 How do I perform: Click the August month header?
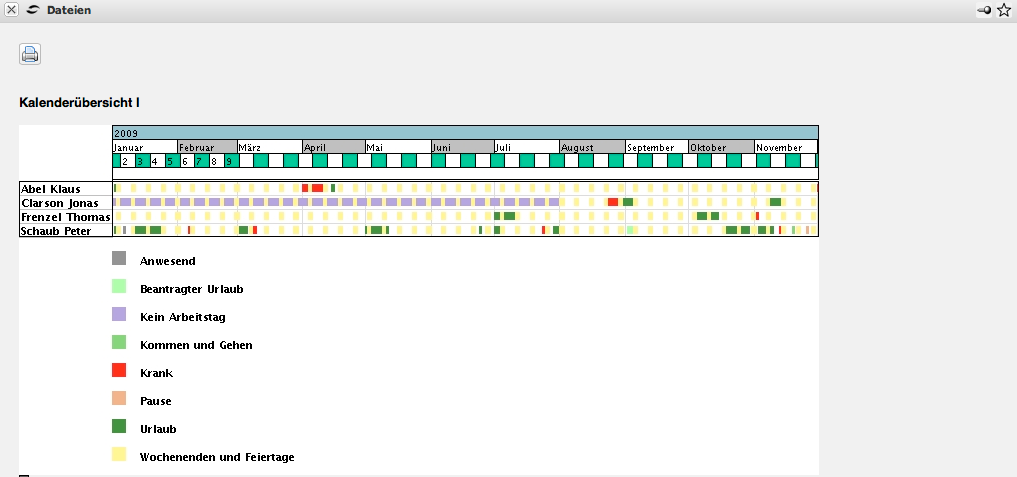coord(592,147)
